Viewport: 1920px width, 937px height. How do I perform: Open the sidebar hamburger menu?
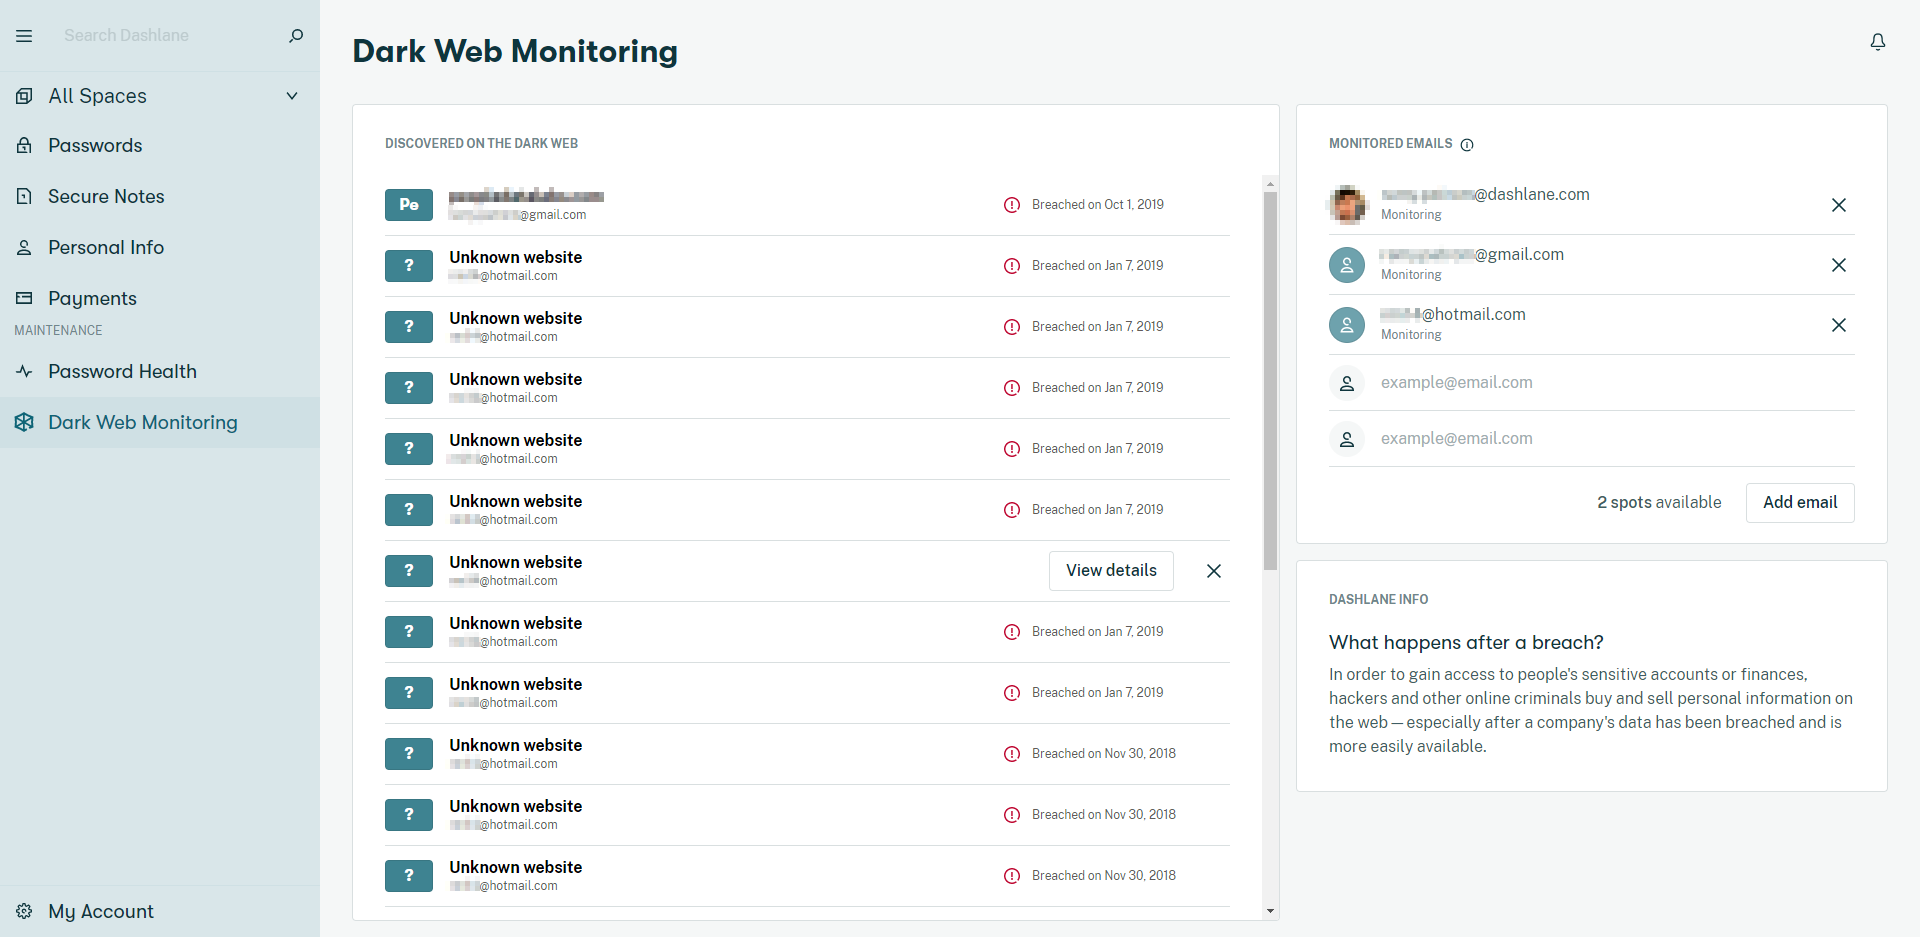(x=24, y=36)
